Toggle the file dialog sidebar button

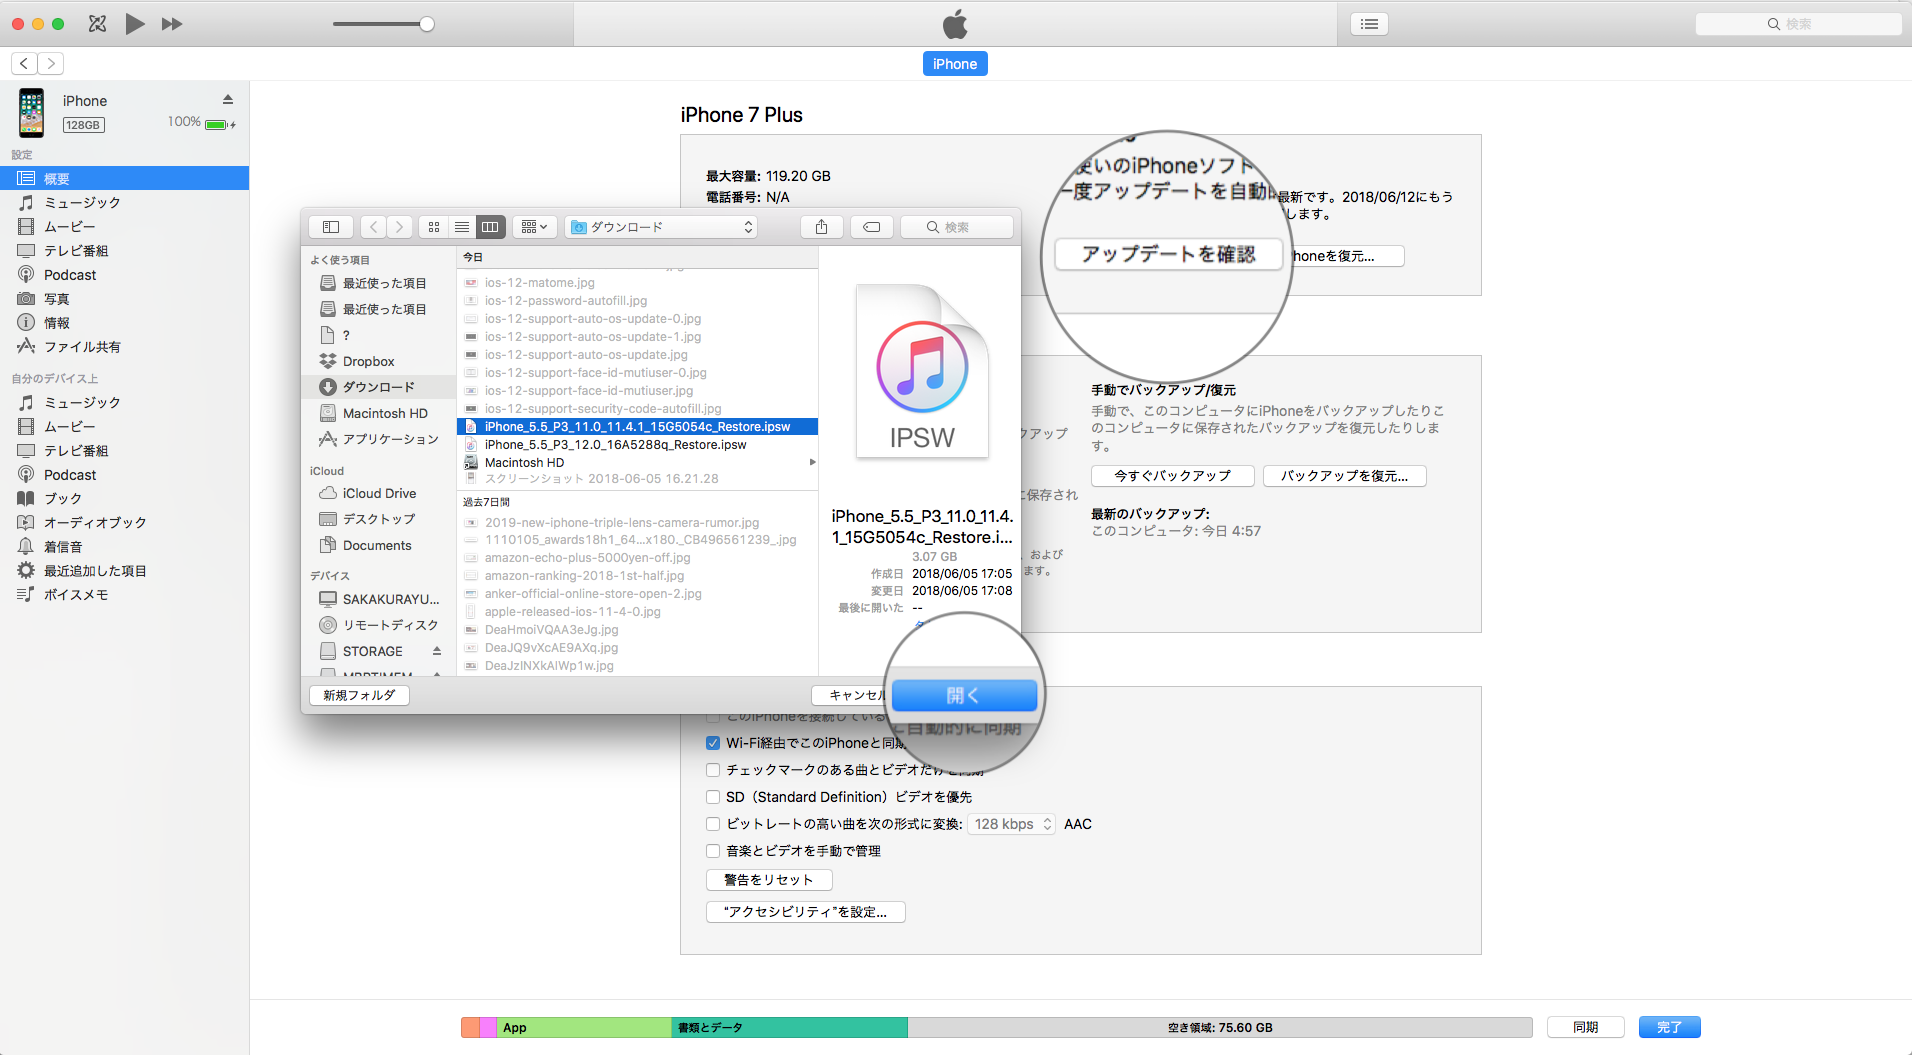click(331, 227)
